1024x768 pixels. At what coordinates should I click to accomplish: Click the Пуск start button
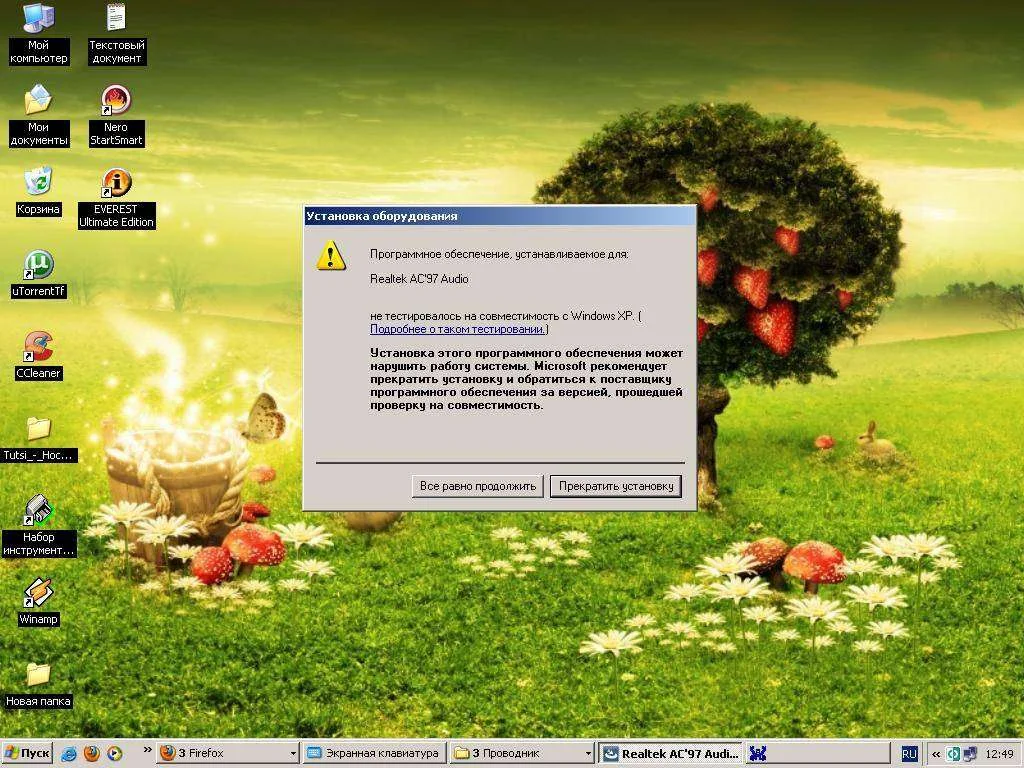click(26, 753)
